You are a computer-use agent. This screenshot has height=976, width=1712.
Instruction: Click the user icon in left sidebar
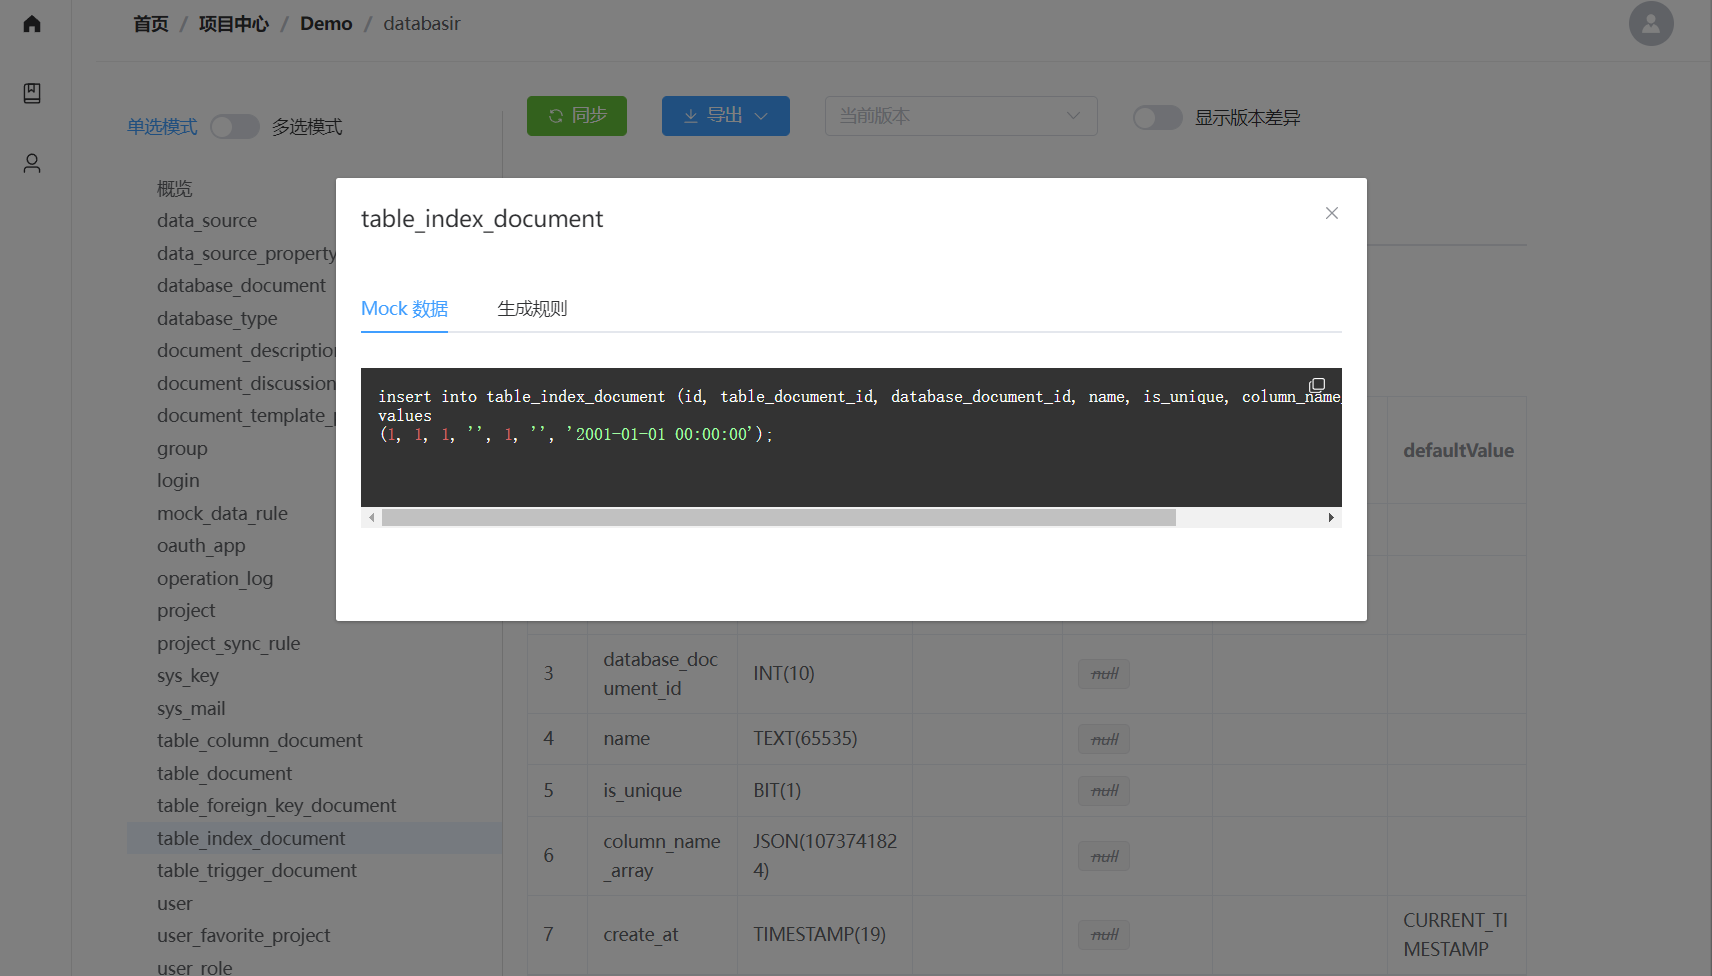32,163
